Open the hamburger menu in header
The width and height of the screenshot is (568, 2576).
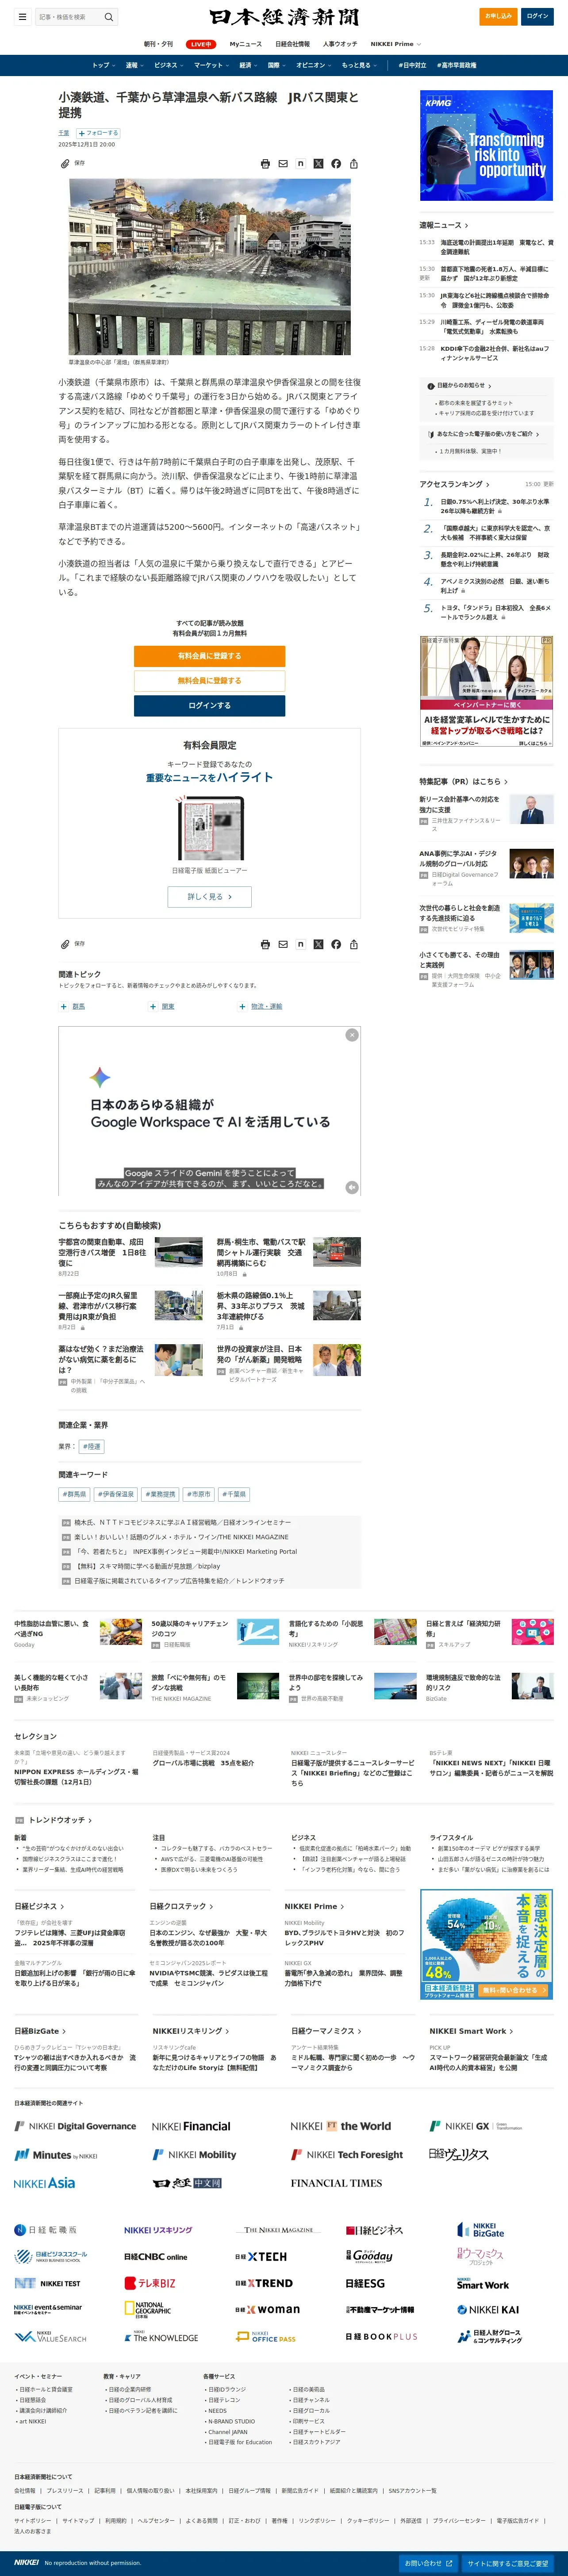tap(22, 17)
